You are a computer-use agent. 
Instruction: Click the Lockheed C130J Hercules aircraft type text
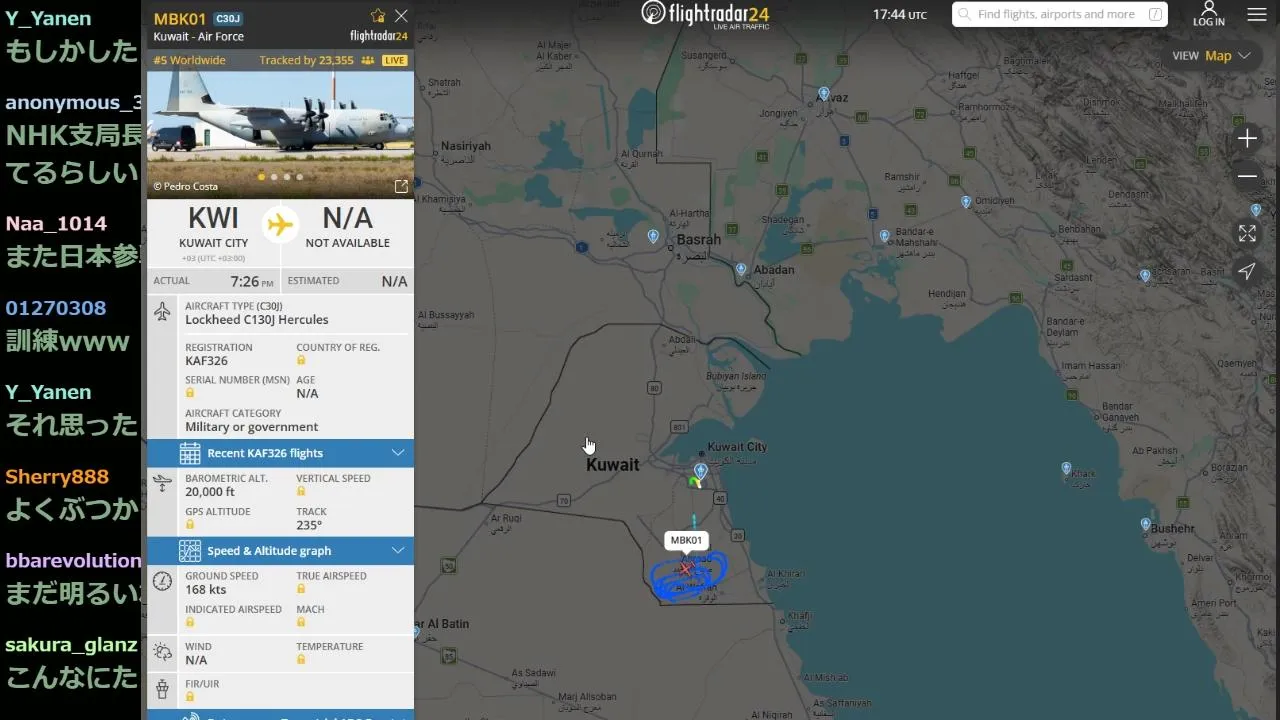(x=257, y=320)
